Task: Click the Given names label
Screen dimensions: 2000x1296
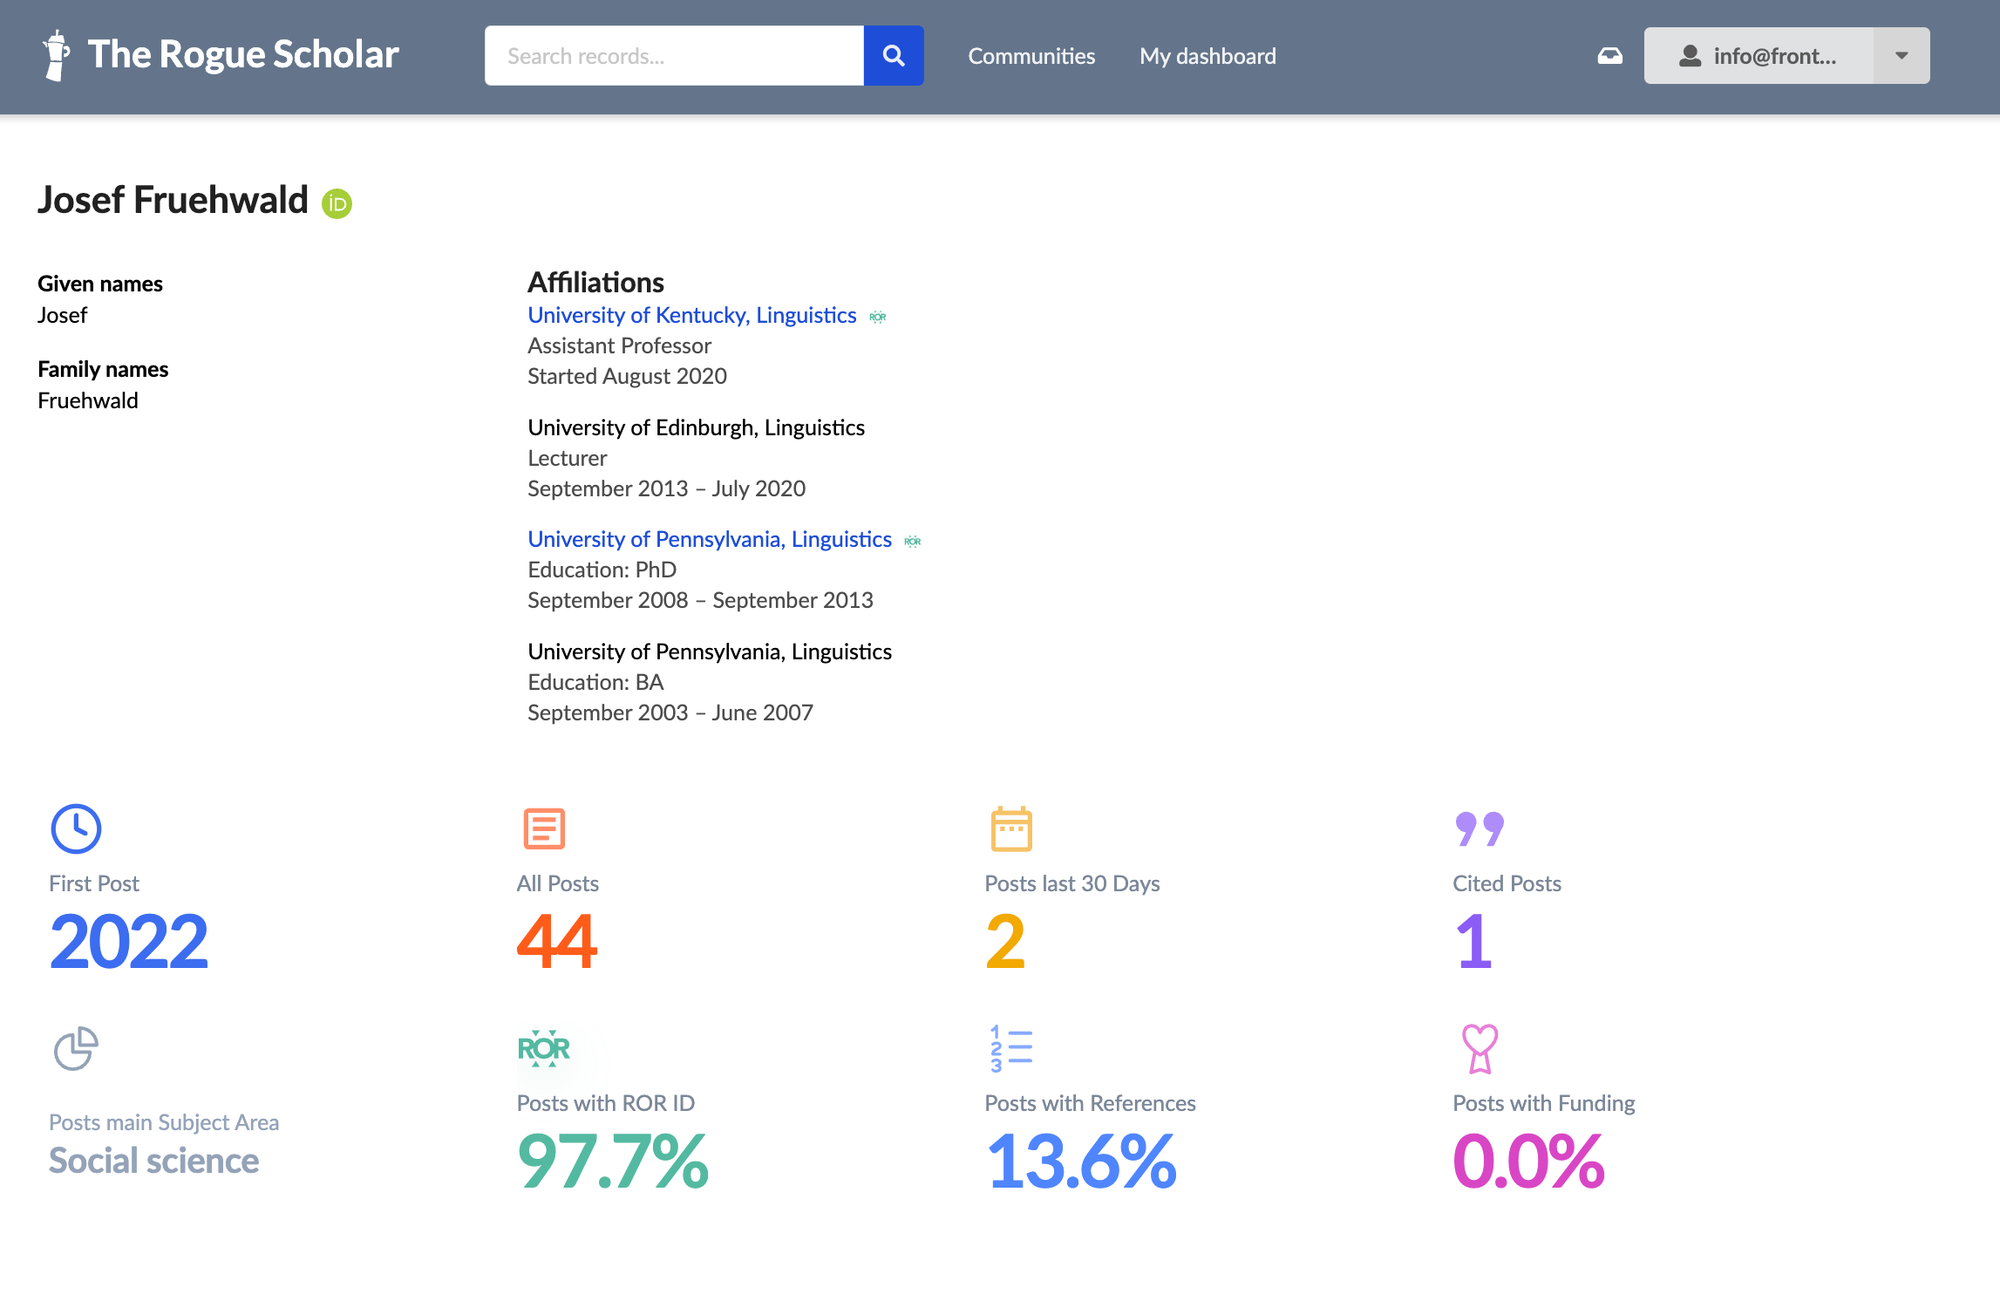Action: pos(100,283)
